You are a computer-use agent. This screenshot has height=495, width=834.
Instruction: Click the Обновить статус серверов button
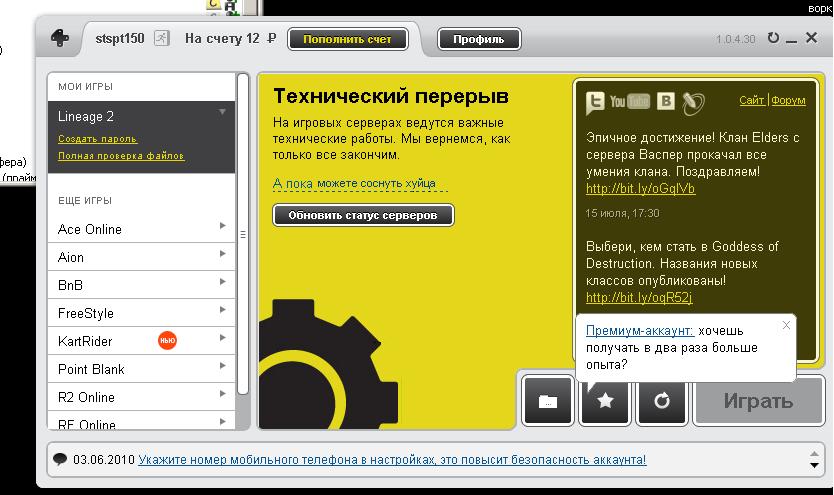[363, 215]
